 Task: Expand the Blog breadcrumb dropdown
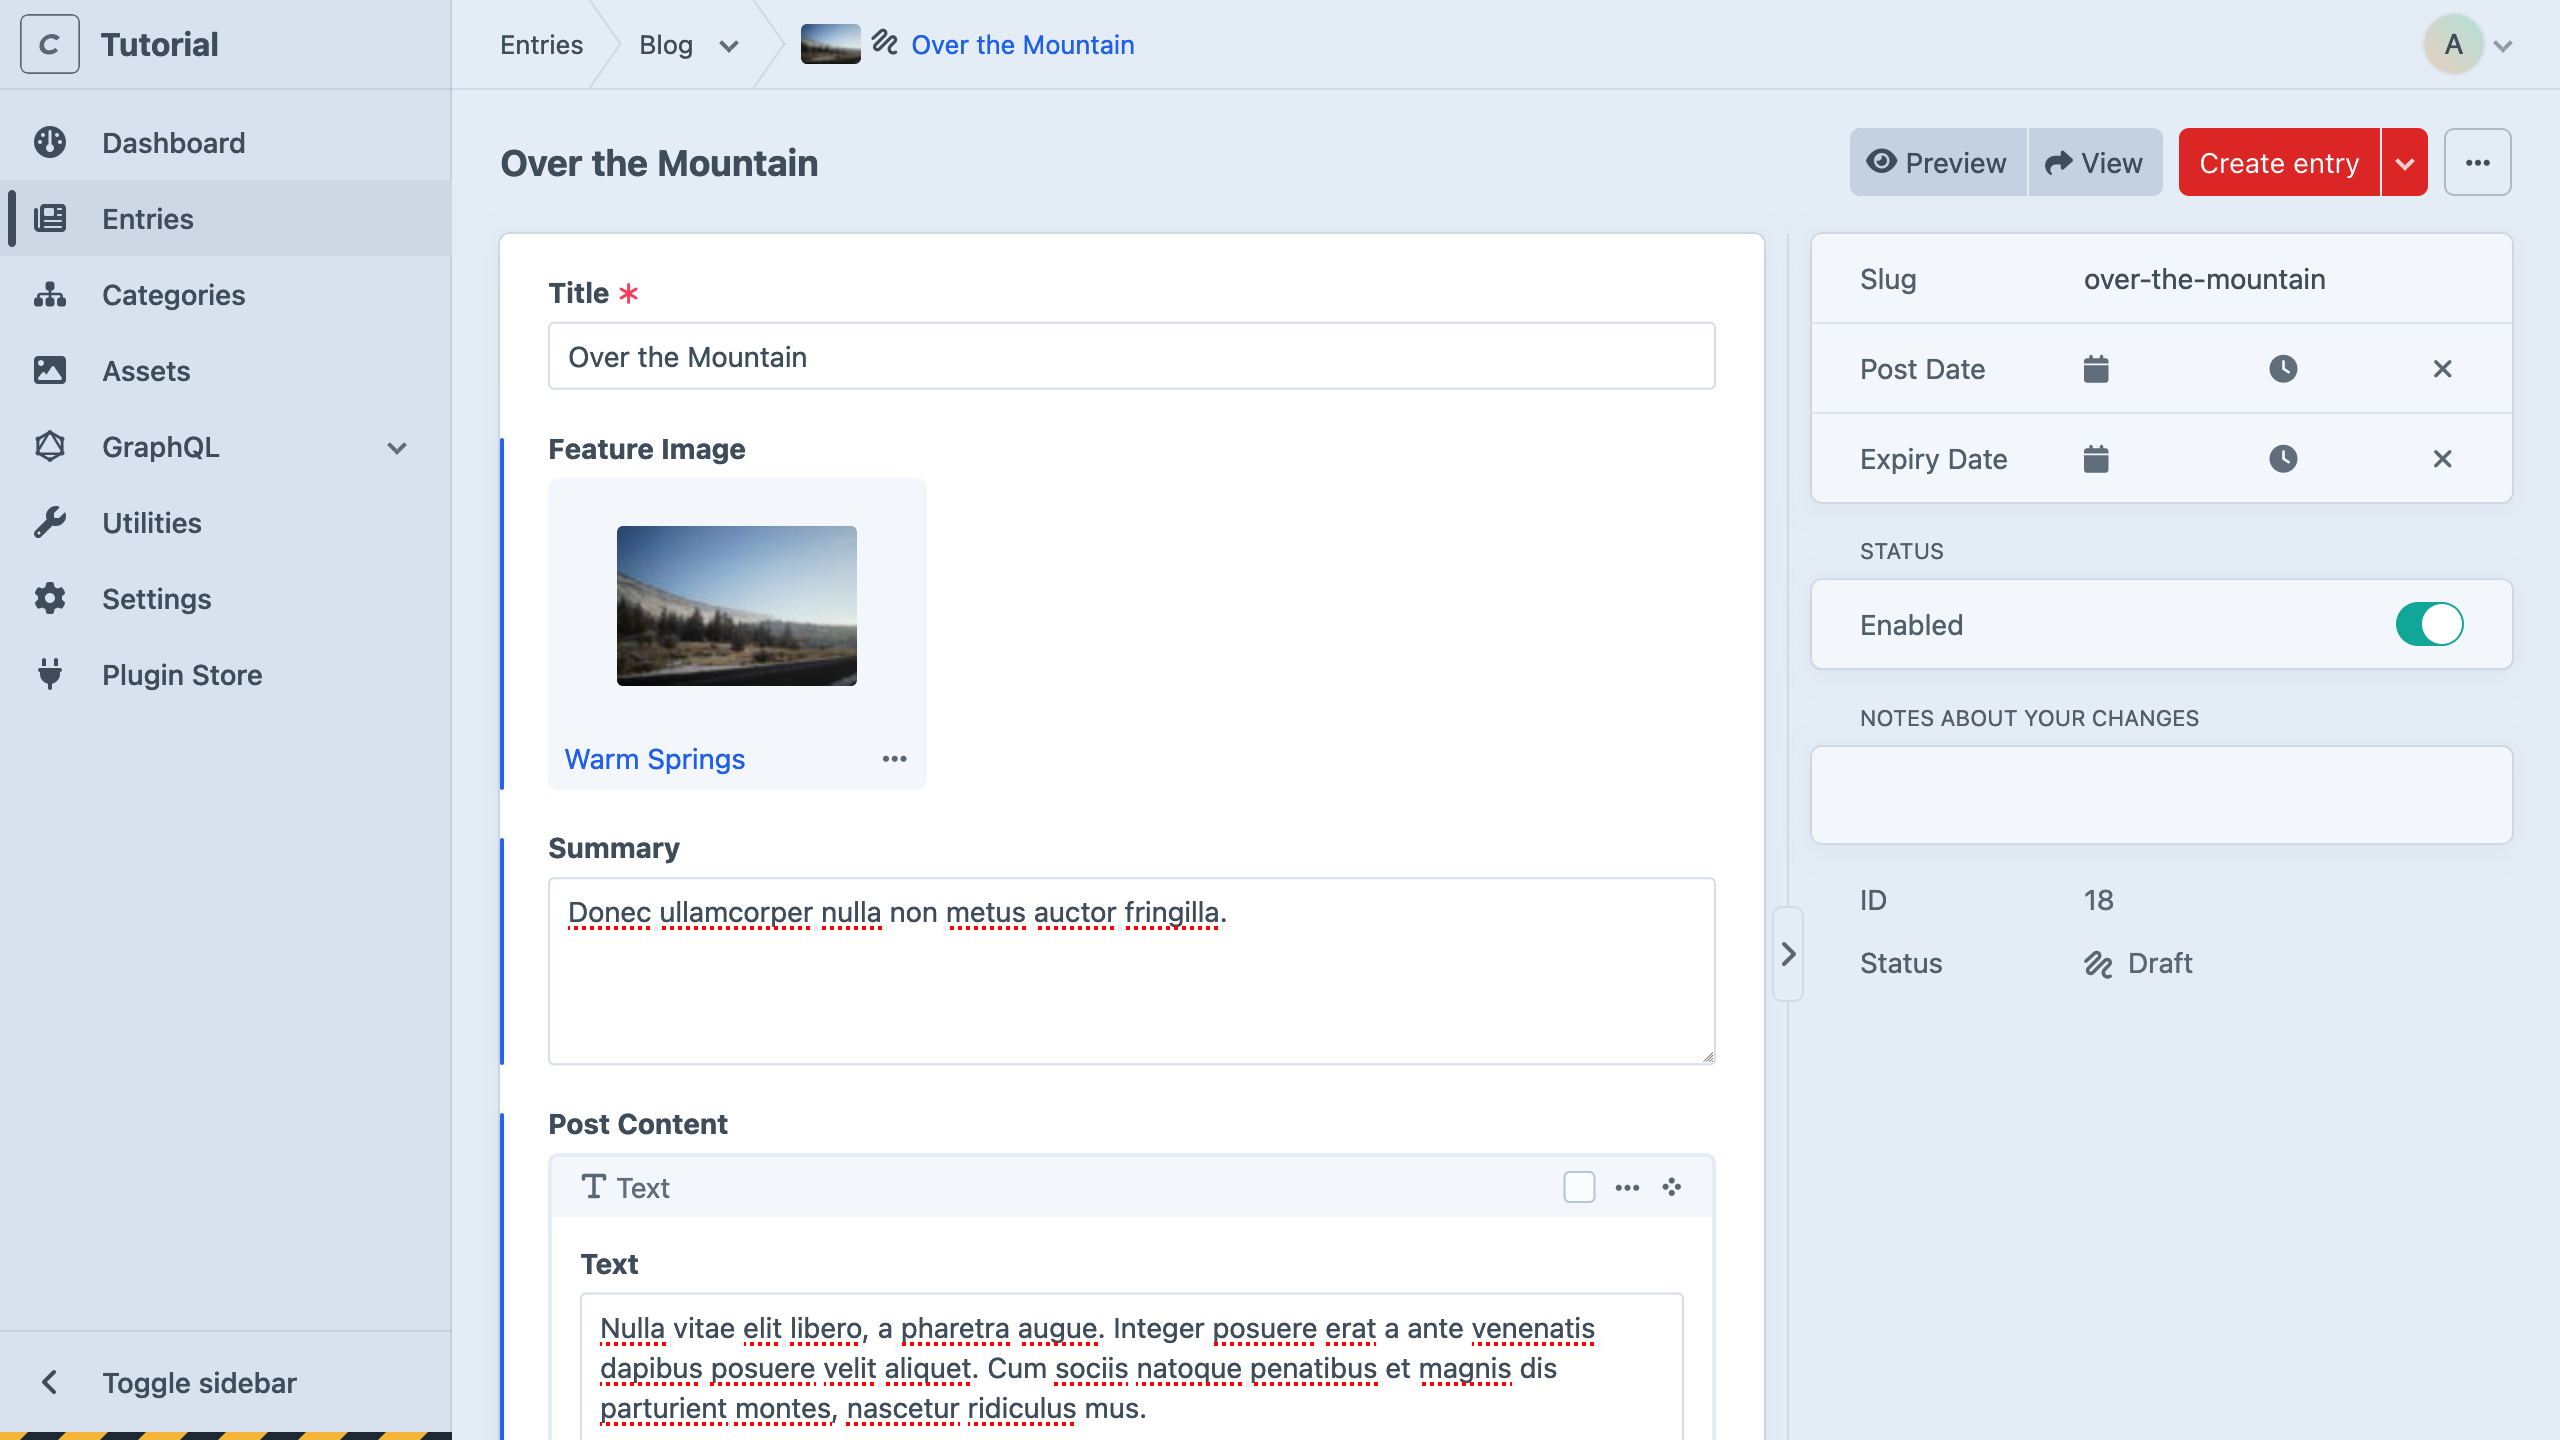point(729,45)
